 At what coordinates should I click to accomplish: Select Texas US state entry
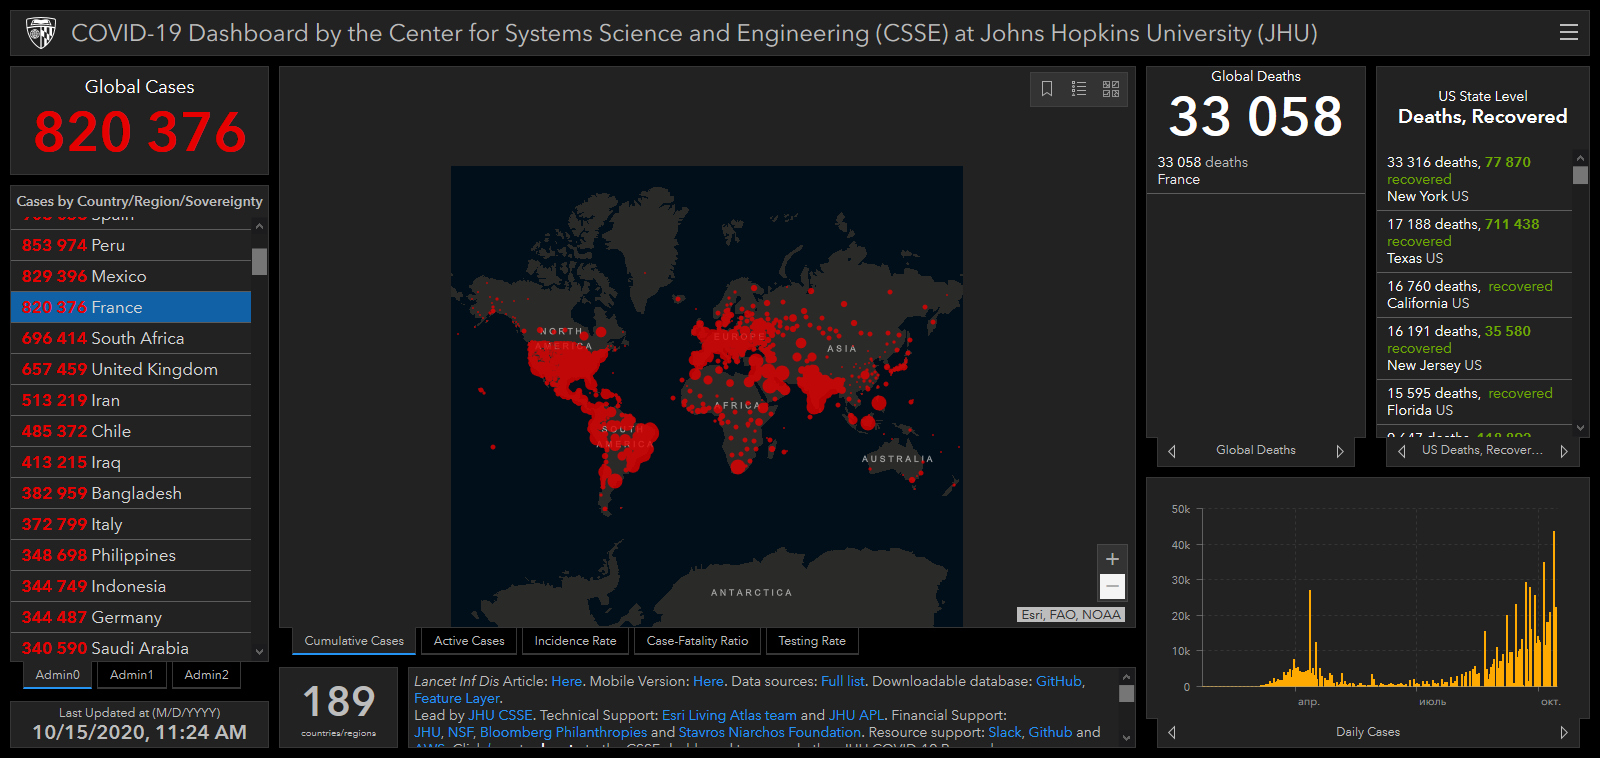[x=1475, y=241]
